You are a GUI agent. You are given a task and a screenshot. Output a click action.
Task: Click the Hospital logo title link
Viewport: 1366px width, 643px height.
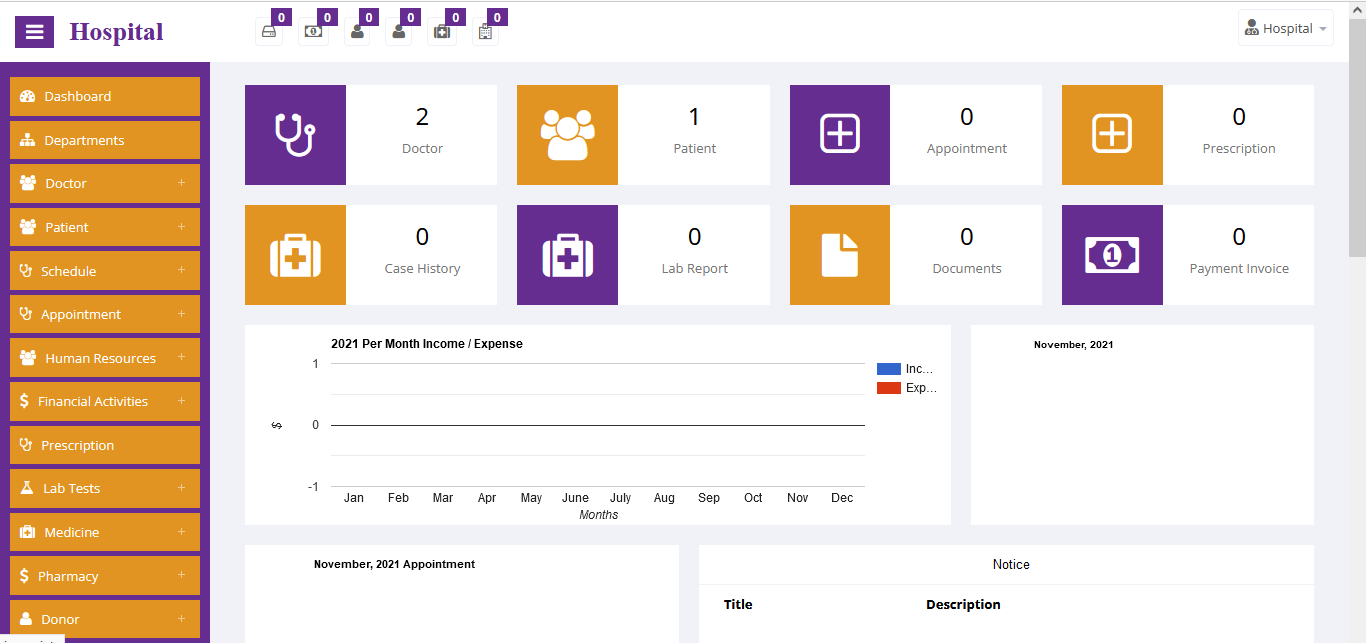coord(116,32)
